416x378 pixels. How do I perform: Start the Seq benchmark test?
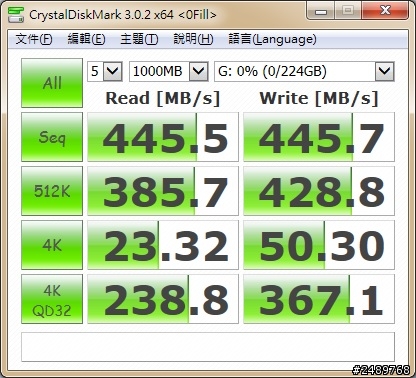tap(52, 137)
